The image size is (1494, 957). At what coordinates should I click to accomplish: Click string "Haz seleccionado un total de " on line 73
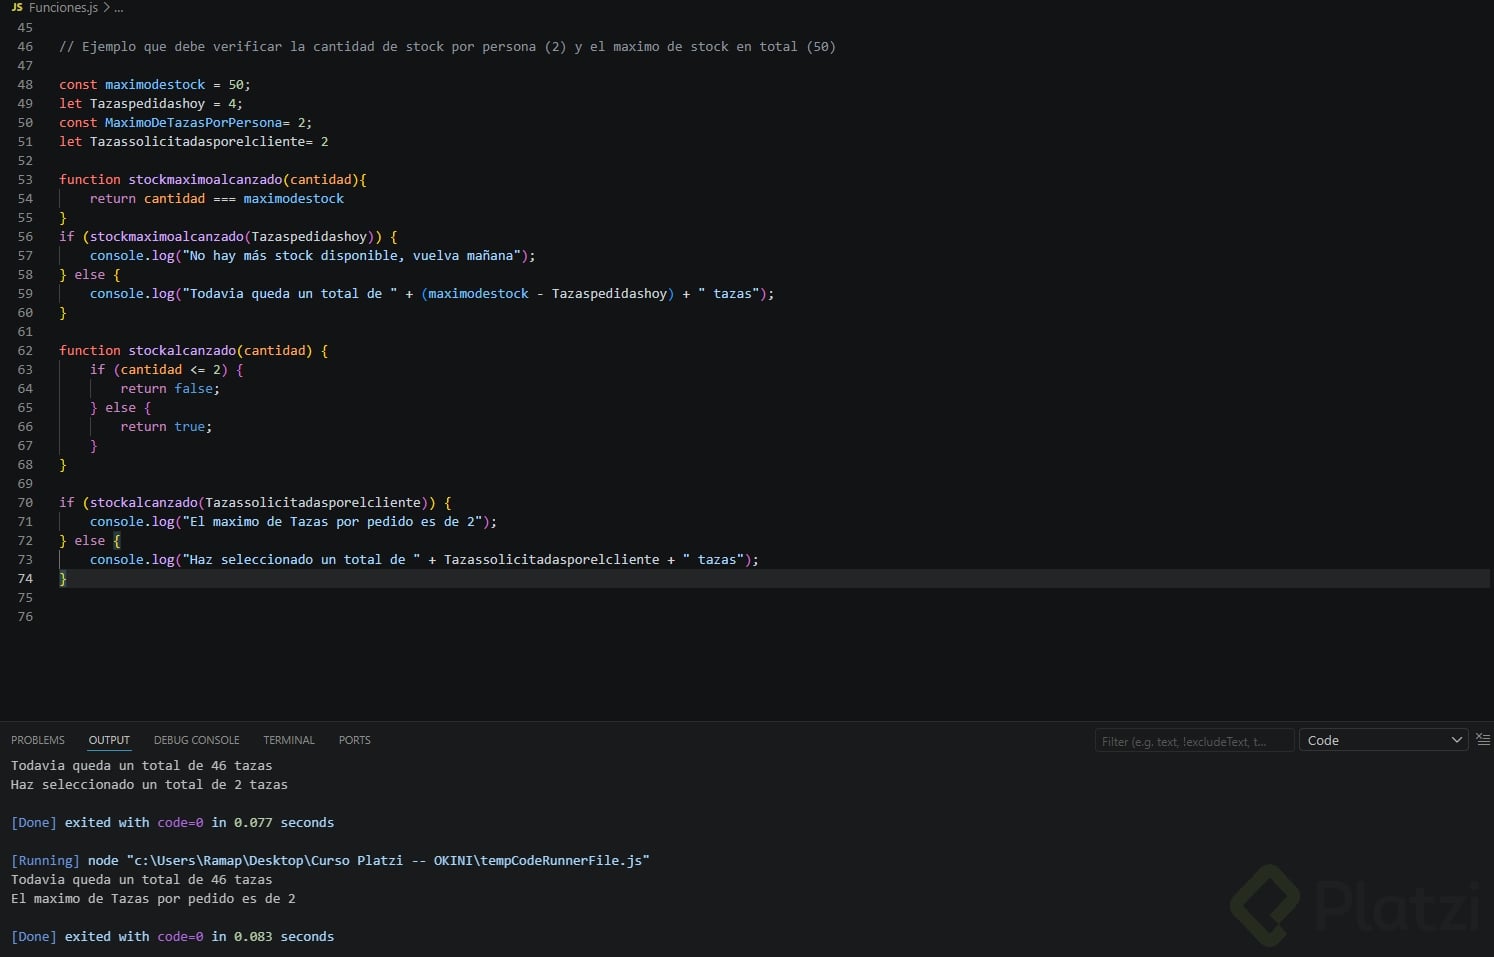[x=301, y=560]
